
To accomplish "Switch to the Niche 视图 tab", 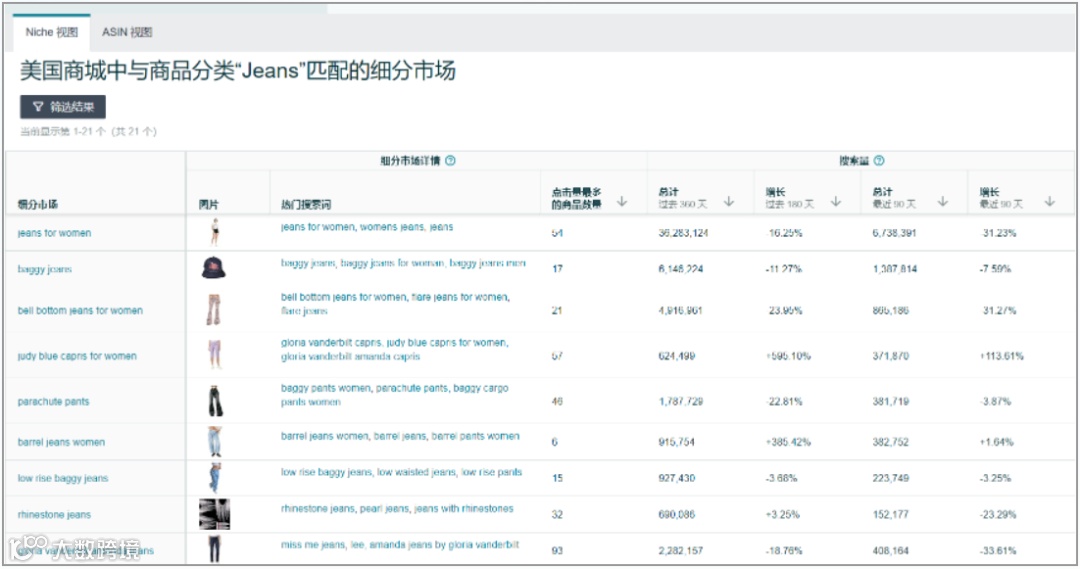I will [x=52, y=32].
